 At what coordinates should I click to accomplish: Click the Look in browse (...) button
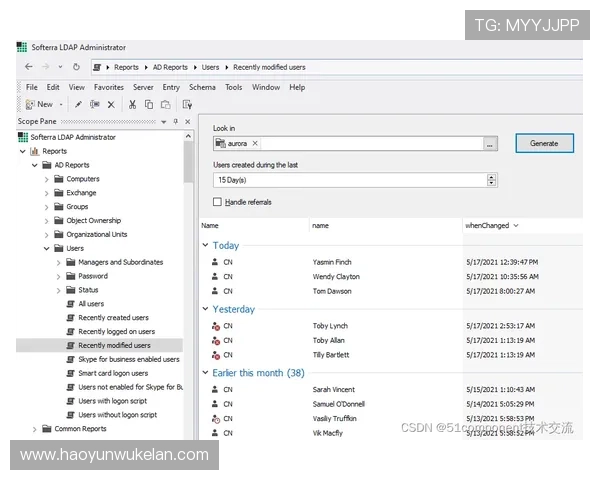490,144
